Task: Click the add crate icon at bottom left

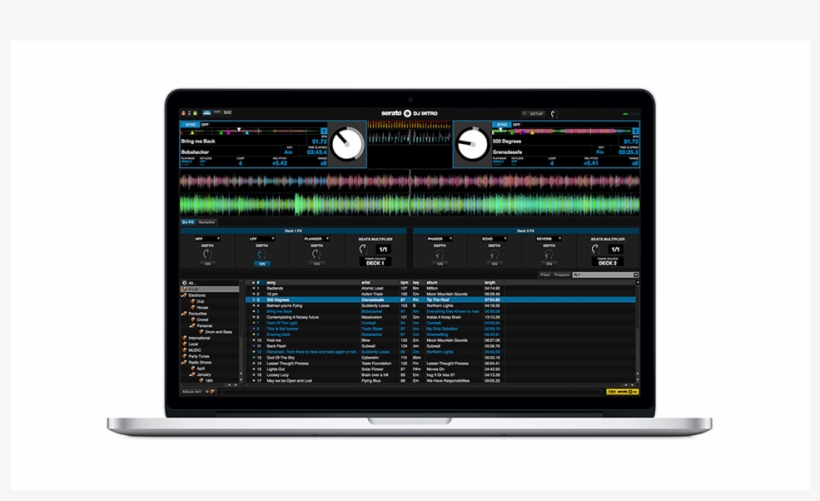Action: 212,392
